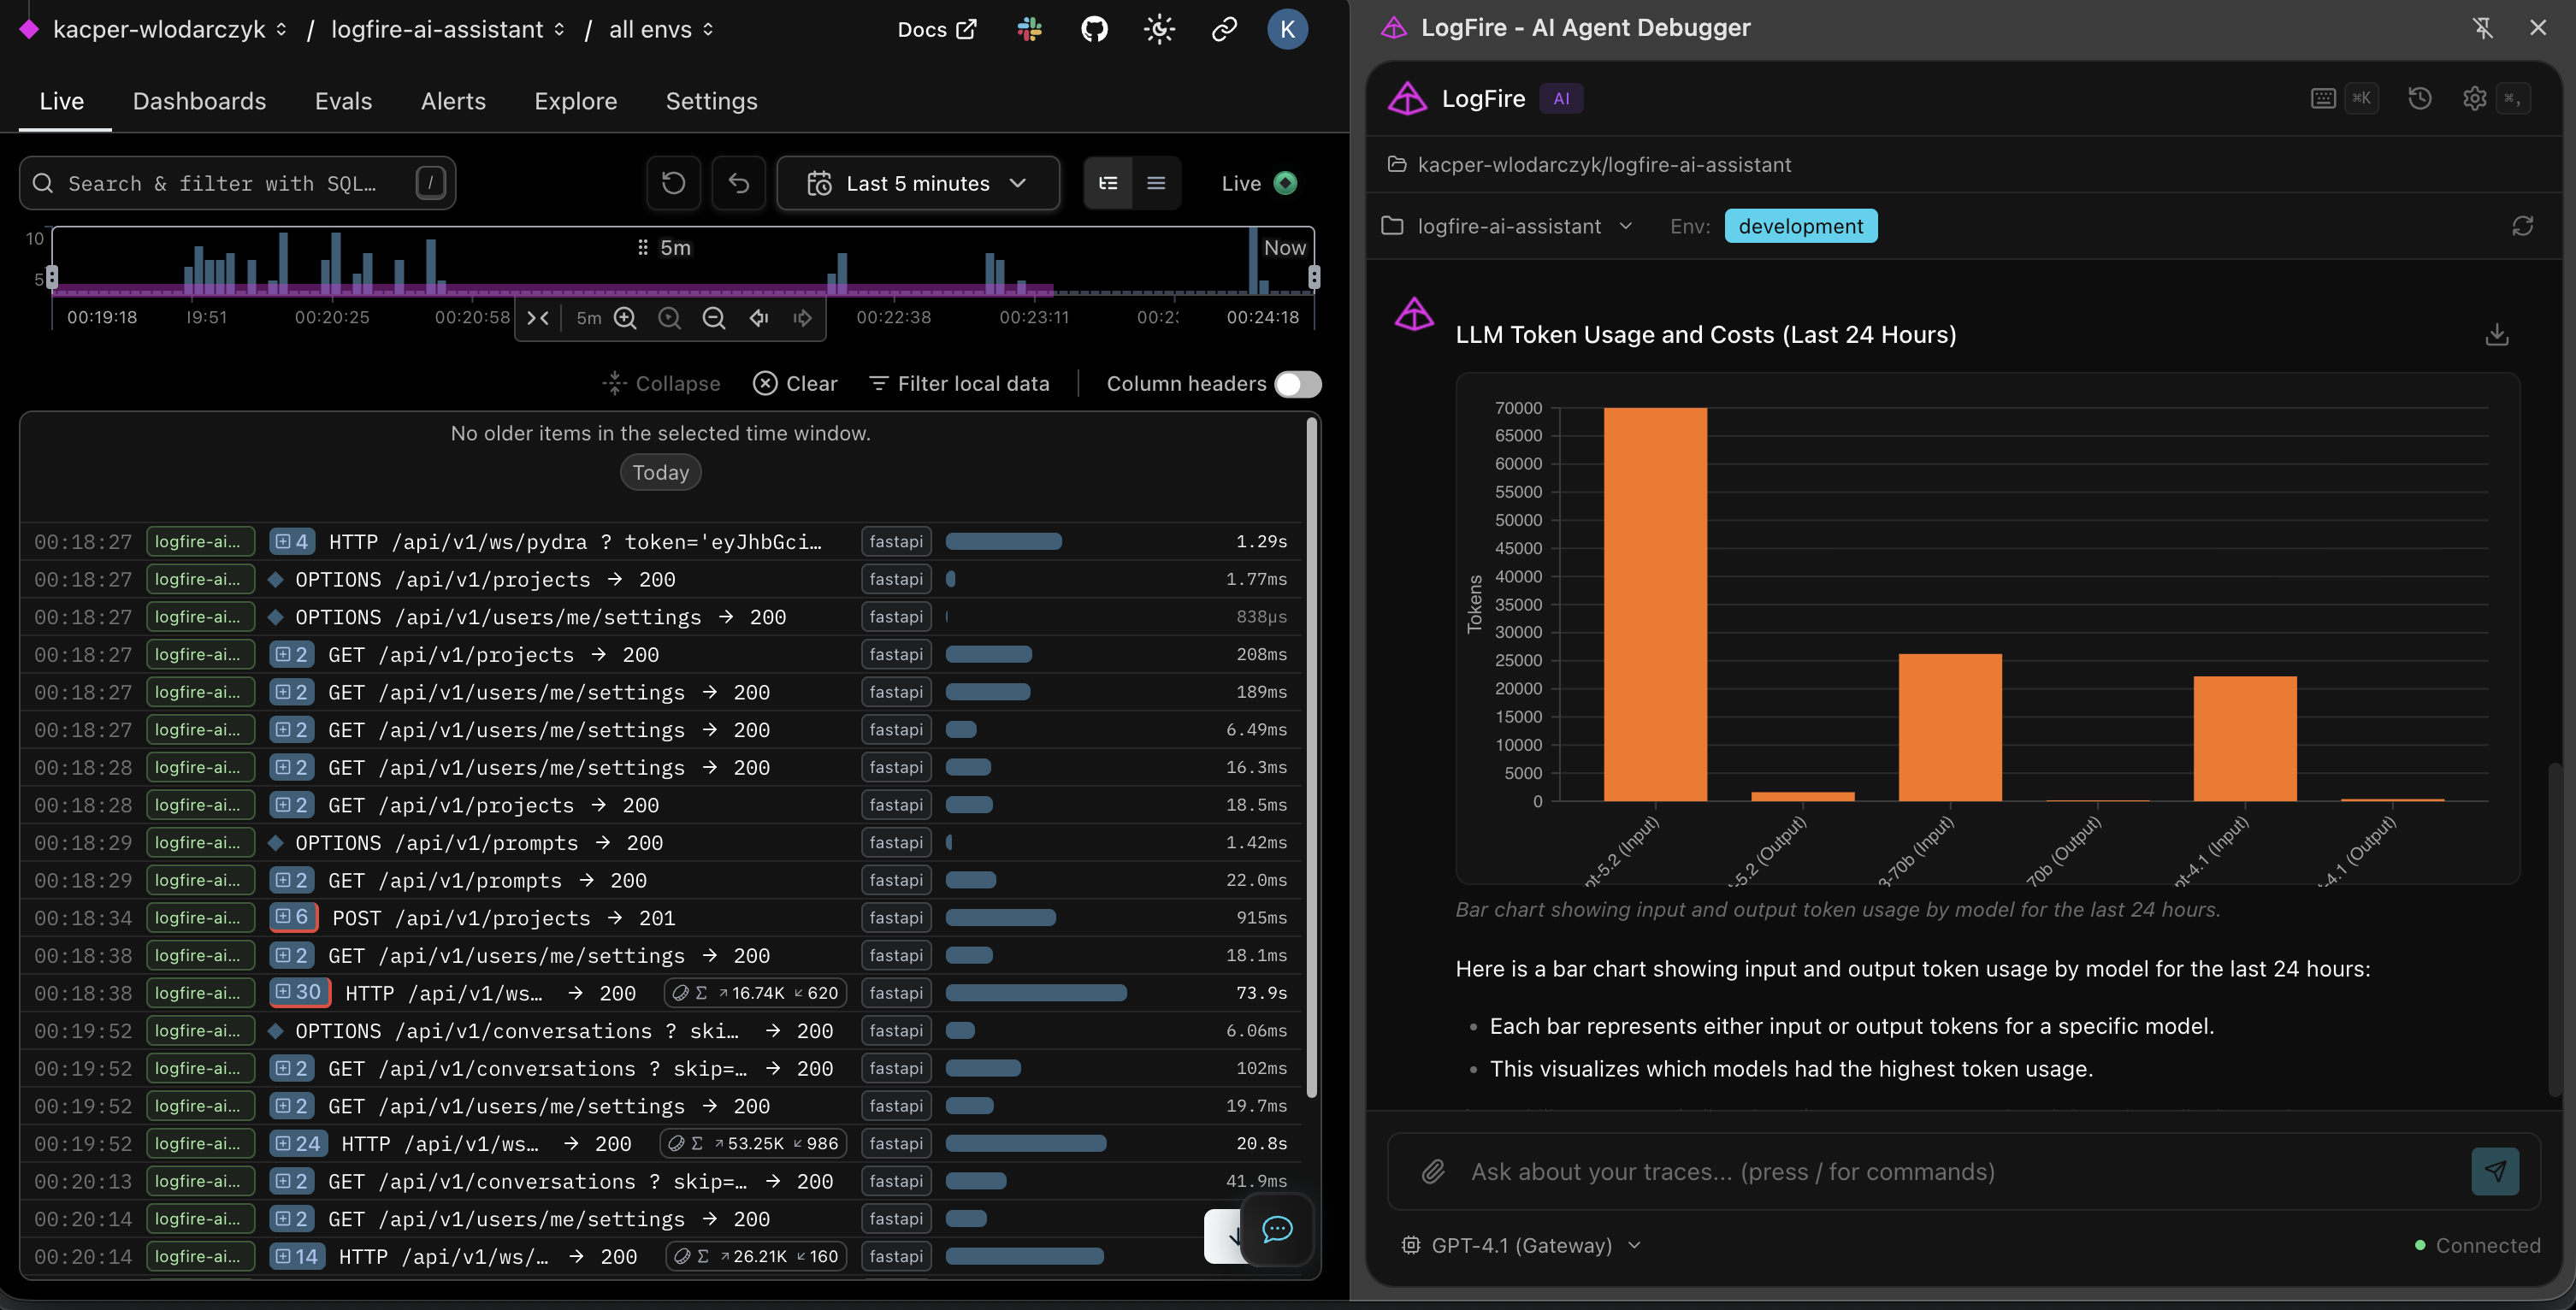This screenshot has width=2576, height=1310.
Task: Open the GitHub icon link
Action: click(1094, 29)
